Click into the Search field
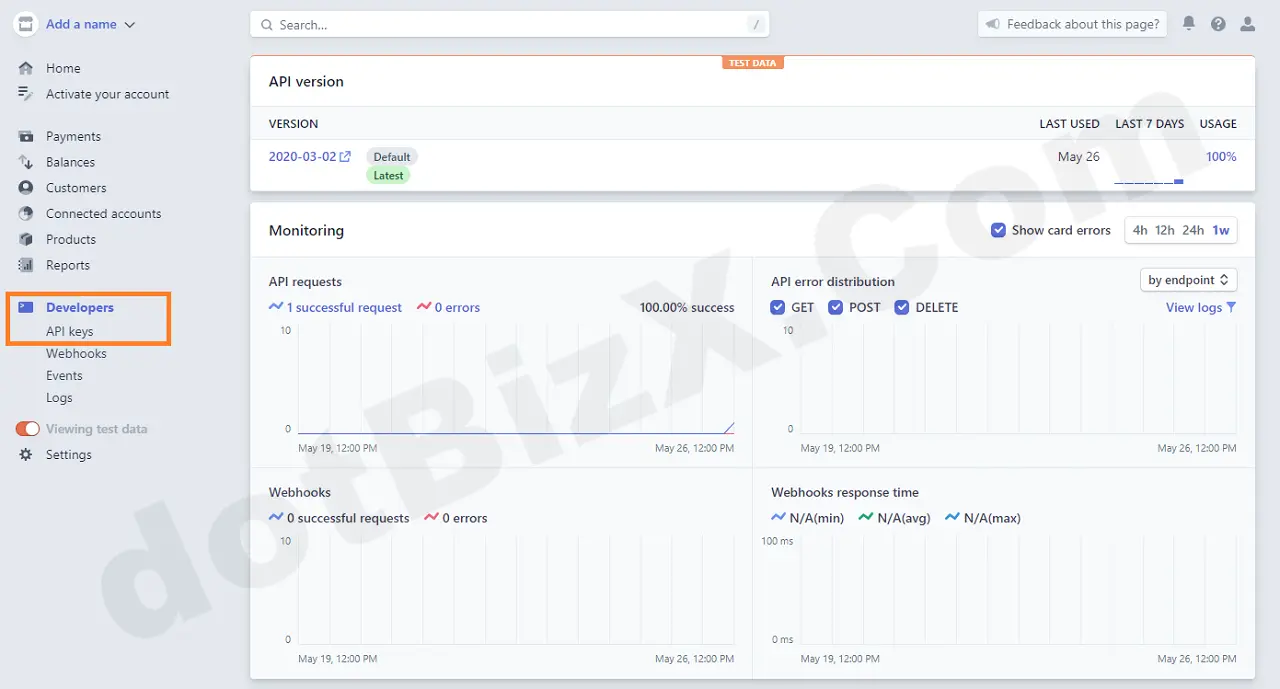1280x689 pixels. point(510,25)
